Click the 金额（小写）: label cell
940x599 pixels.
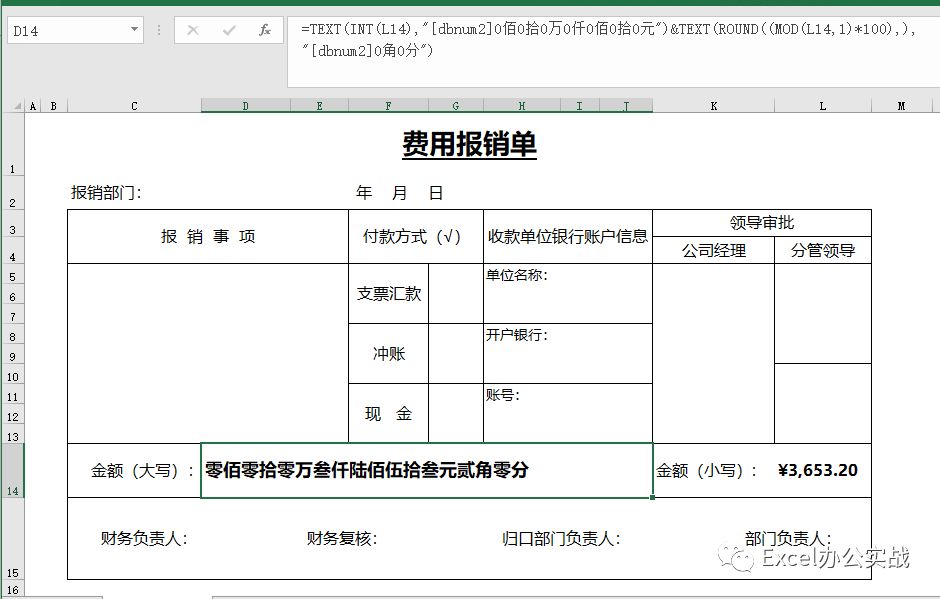click(713, 471)
